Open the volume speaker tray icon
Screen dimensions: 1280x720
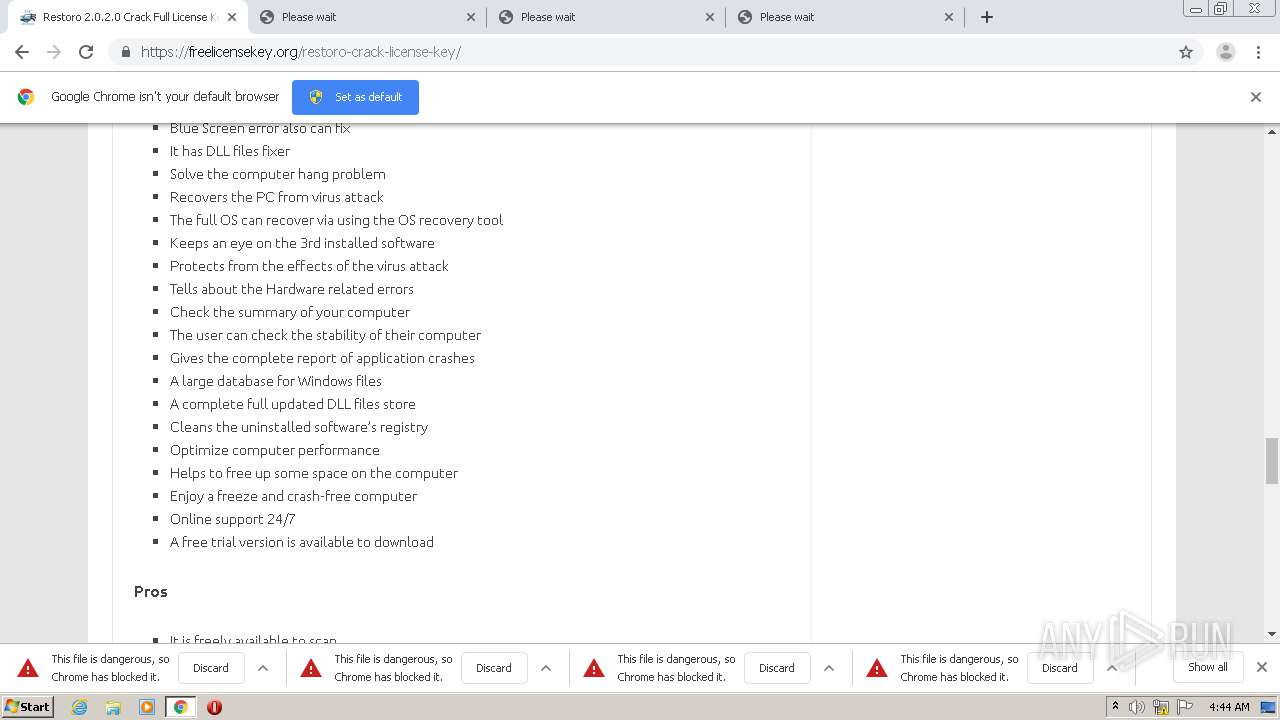point(1137,707)
